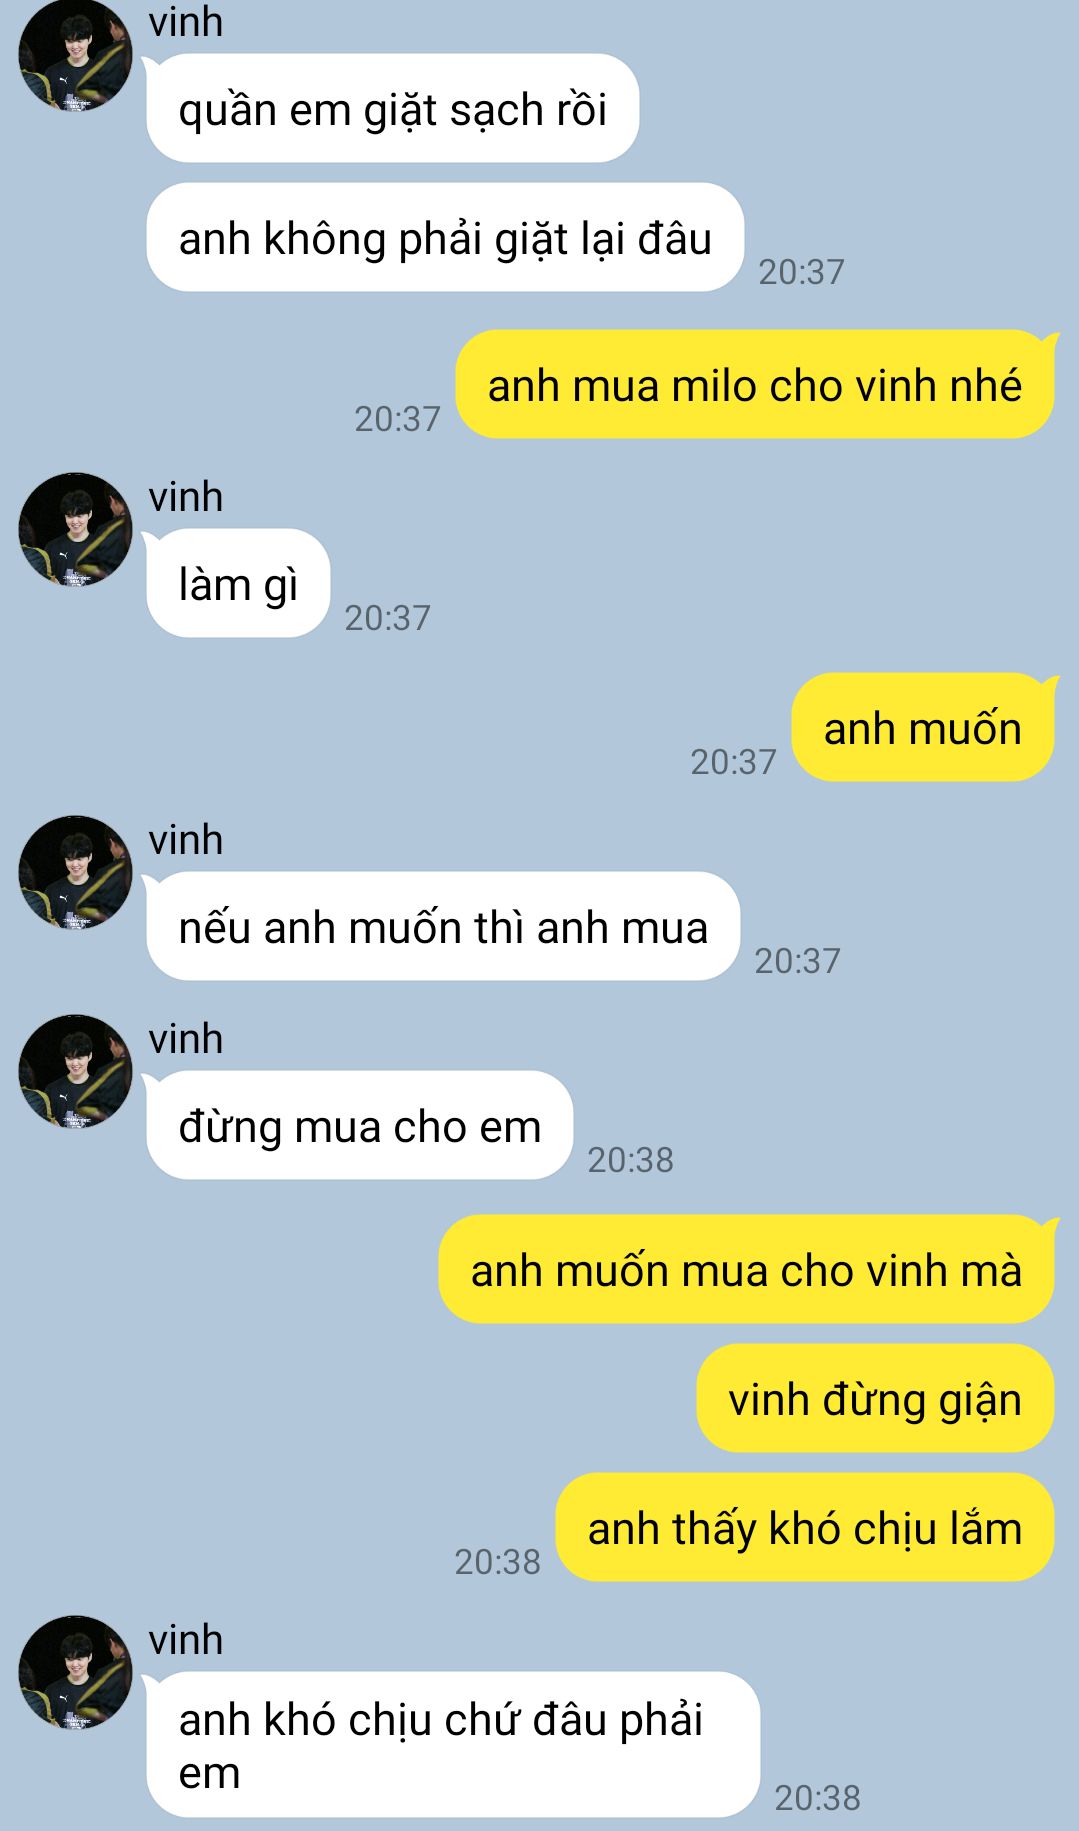Tap the yellow bubble 'anh mua milo cho vinh nhé'
Image resolution: width=1079 pixels, height=1831 pixels.
click(756, 385)
